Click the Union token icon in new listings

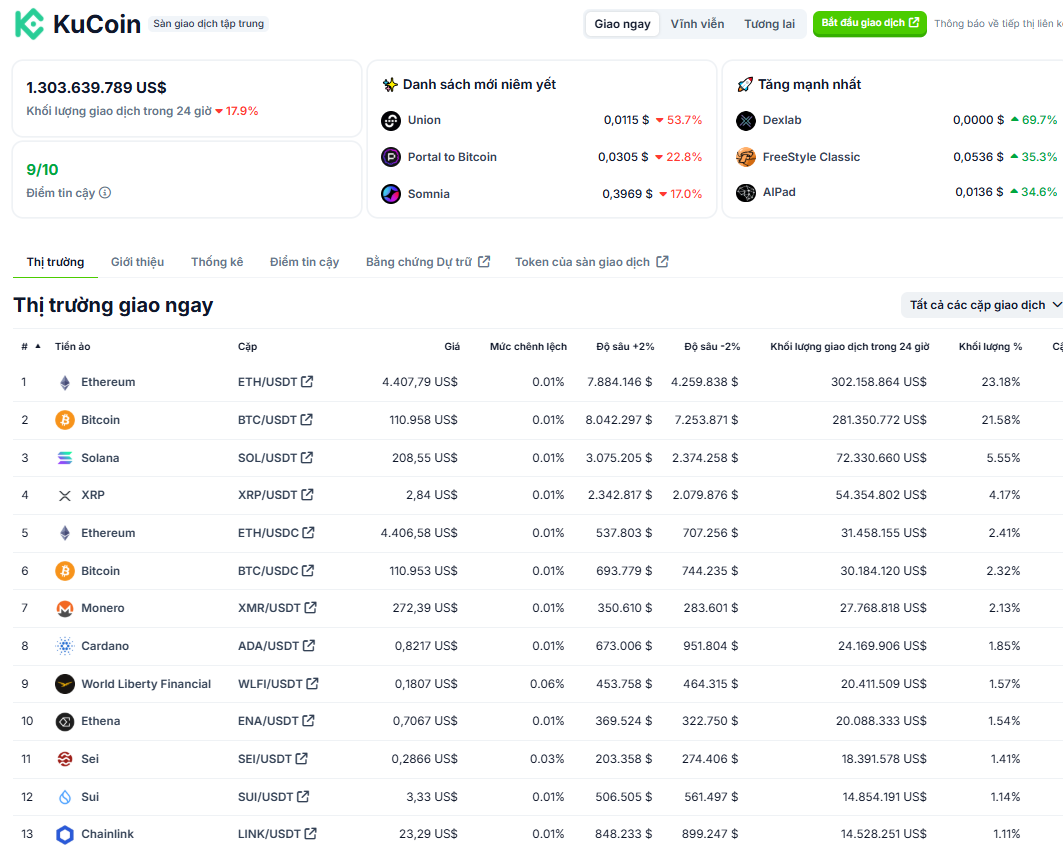[391, 120]
